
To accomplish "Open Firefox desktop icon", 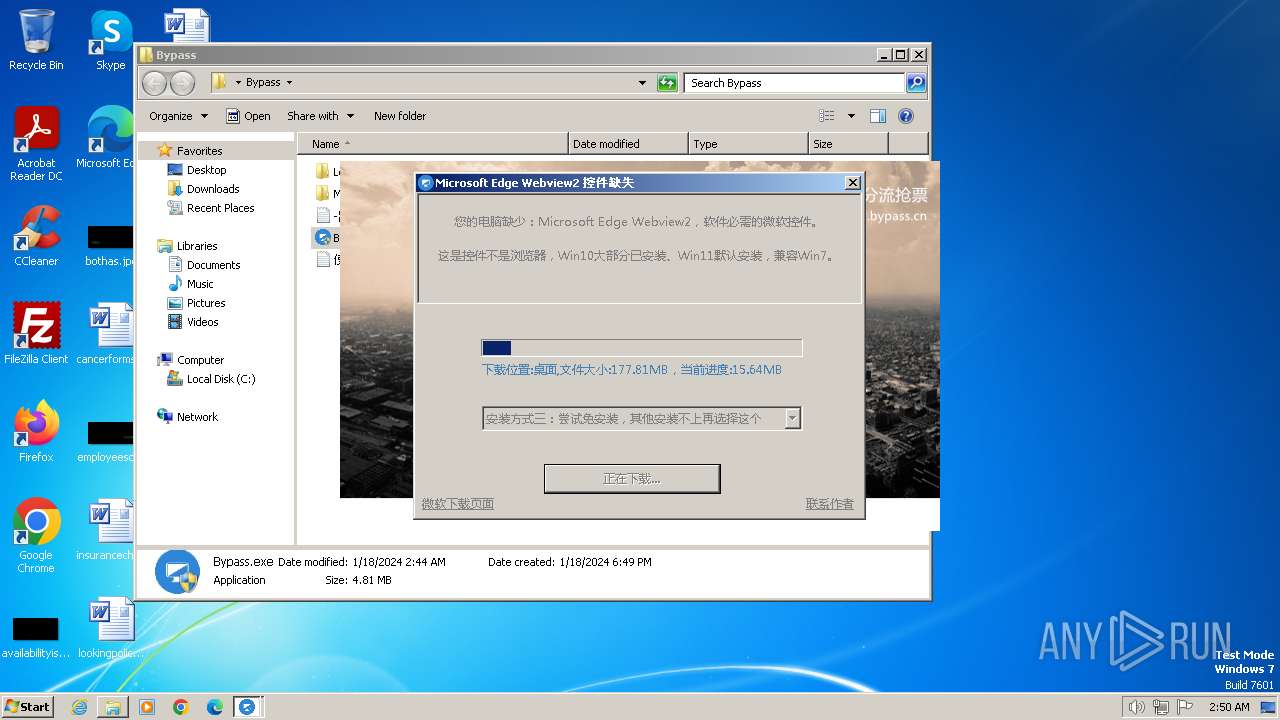I will tap(36, 431).
